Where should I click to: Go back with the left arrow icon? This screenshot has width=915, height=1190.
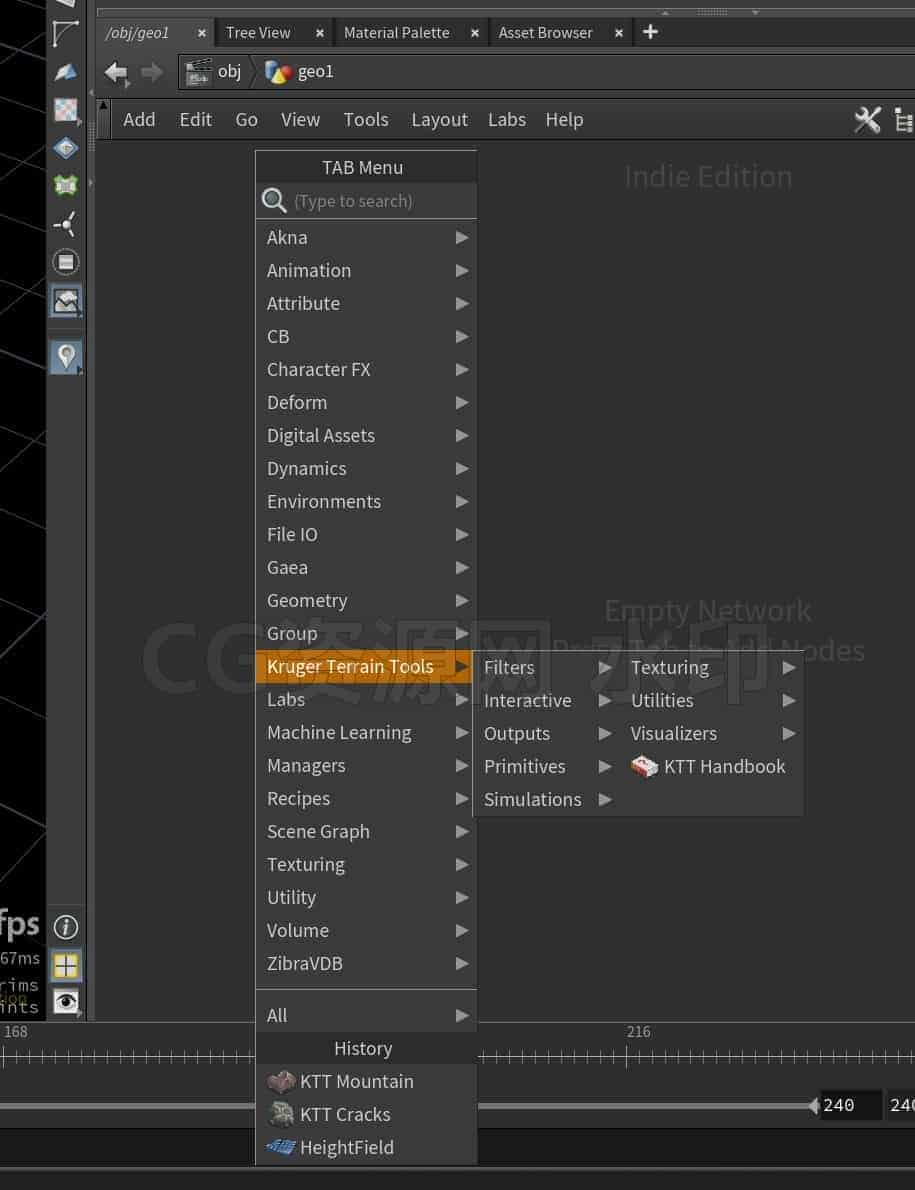point(116,73)
